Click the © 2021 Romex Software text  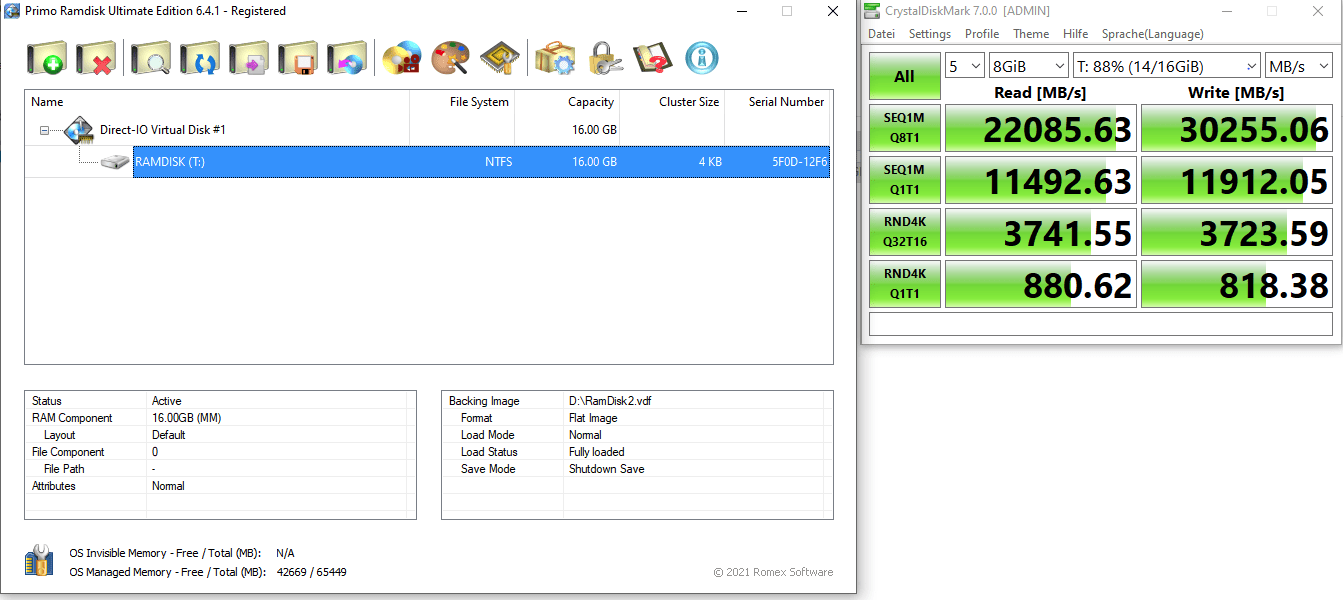click(773, 572)
